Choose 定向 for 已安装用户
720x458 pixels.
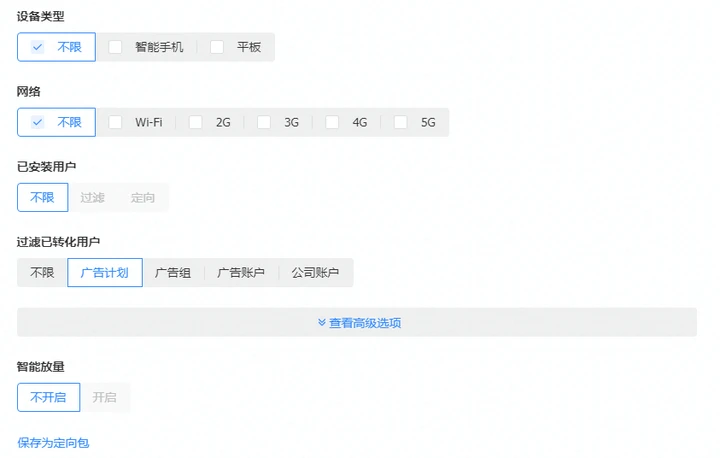(143, 197)
